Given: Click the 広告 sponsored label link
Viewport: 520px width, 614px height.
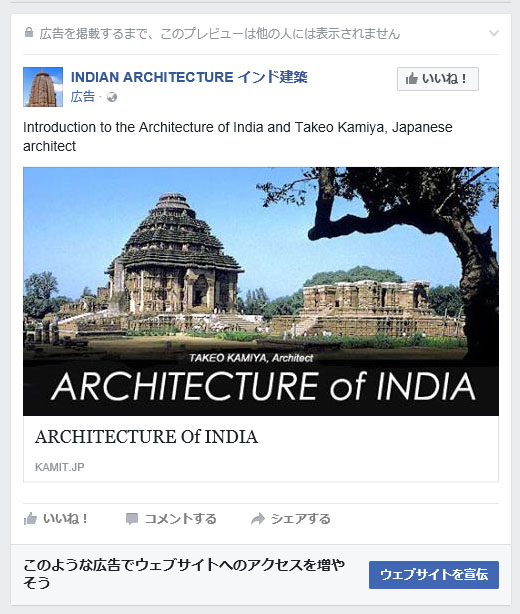Looking at the screenshot, I should click(x=83, y=97).
